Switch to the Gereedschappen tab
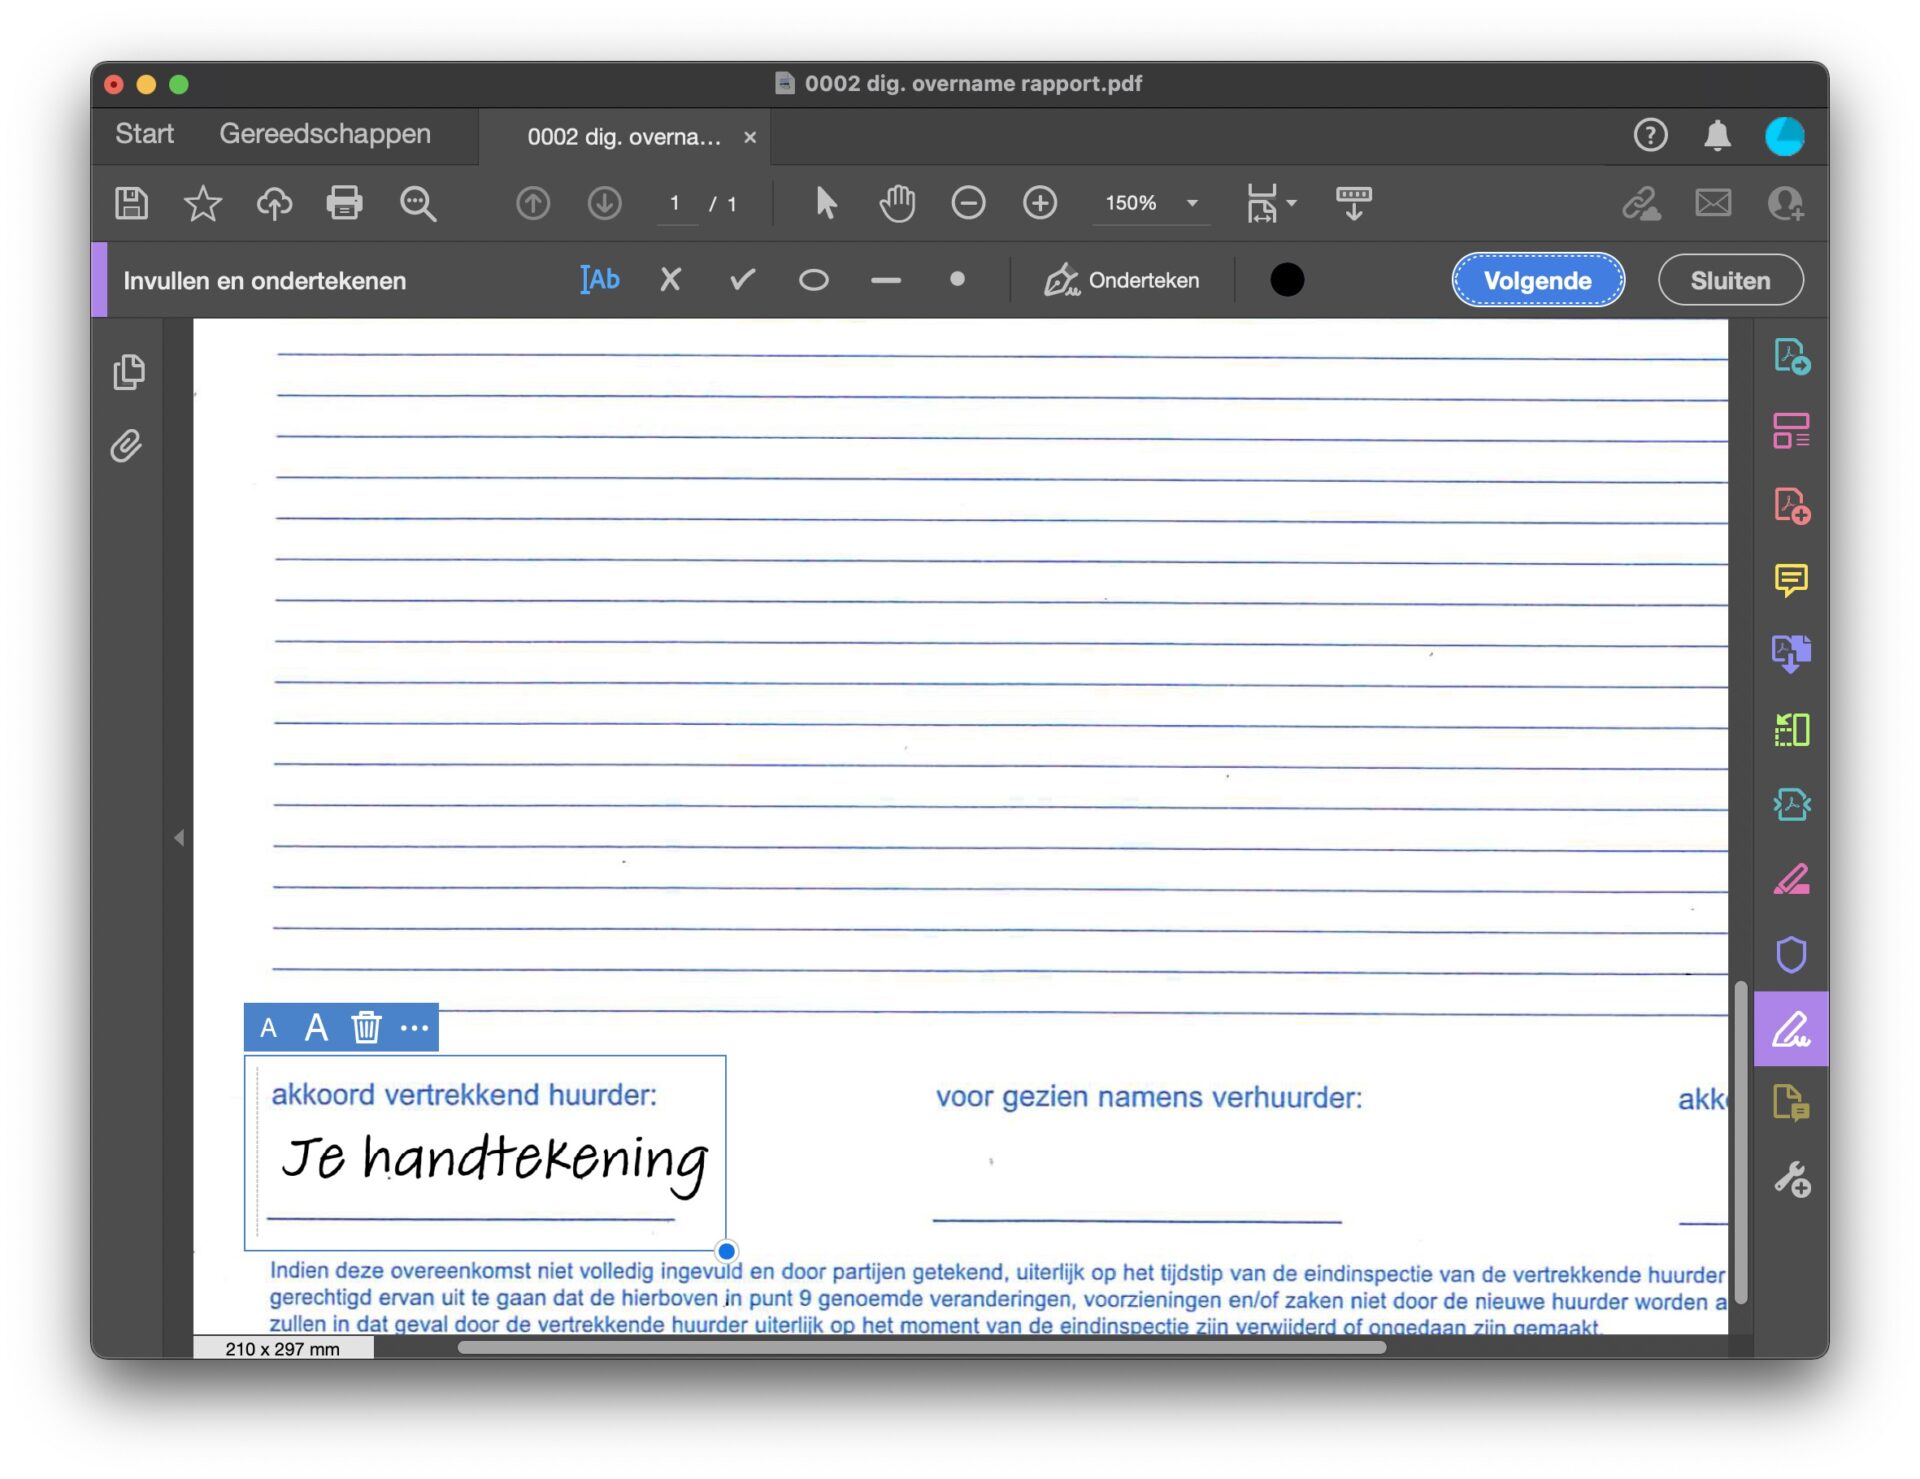Image resolution: width=1920 pixels, height=1479 pixels. pyautogui.click(x=325, y=134)
